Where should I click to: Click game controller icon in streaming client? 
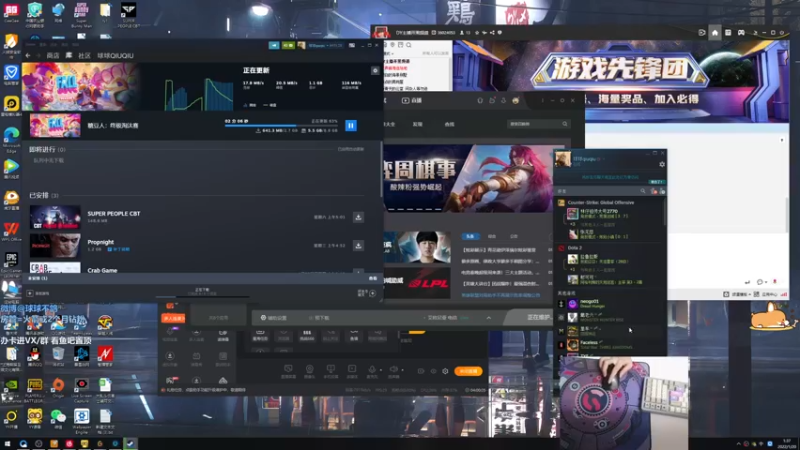click(x=741, y=33)
